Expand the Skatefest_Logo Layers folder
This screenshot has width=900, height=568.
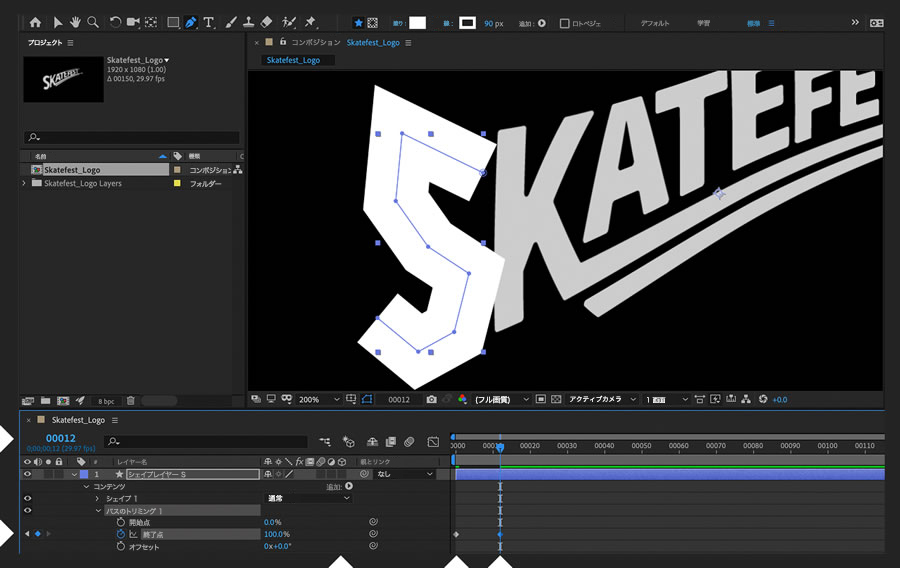pyautogui.click(x=24, y=184)
